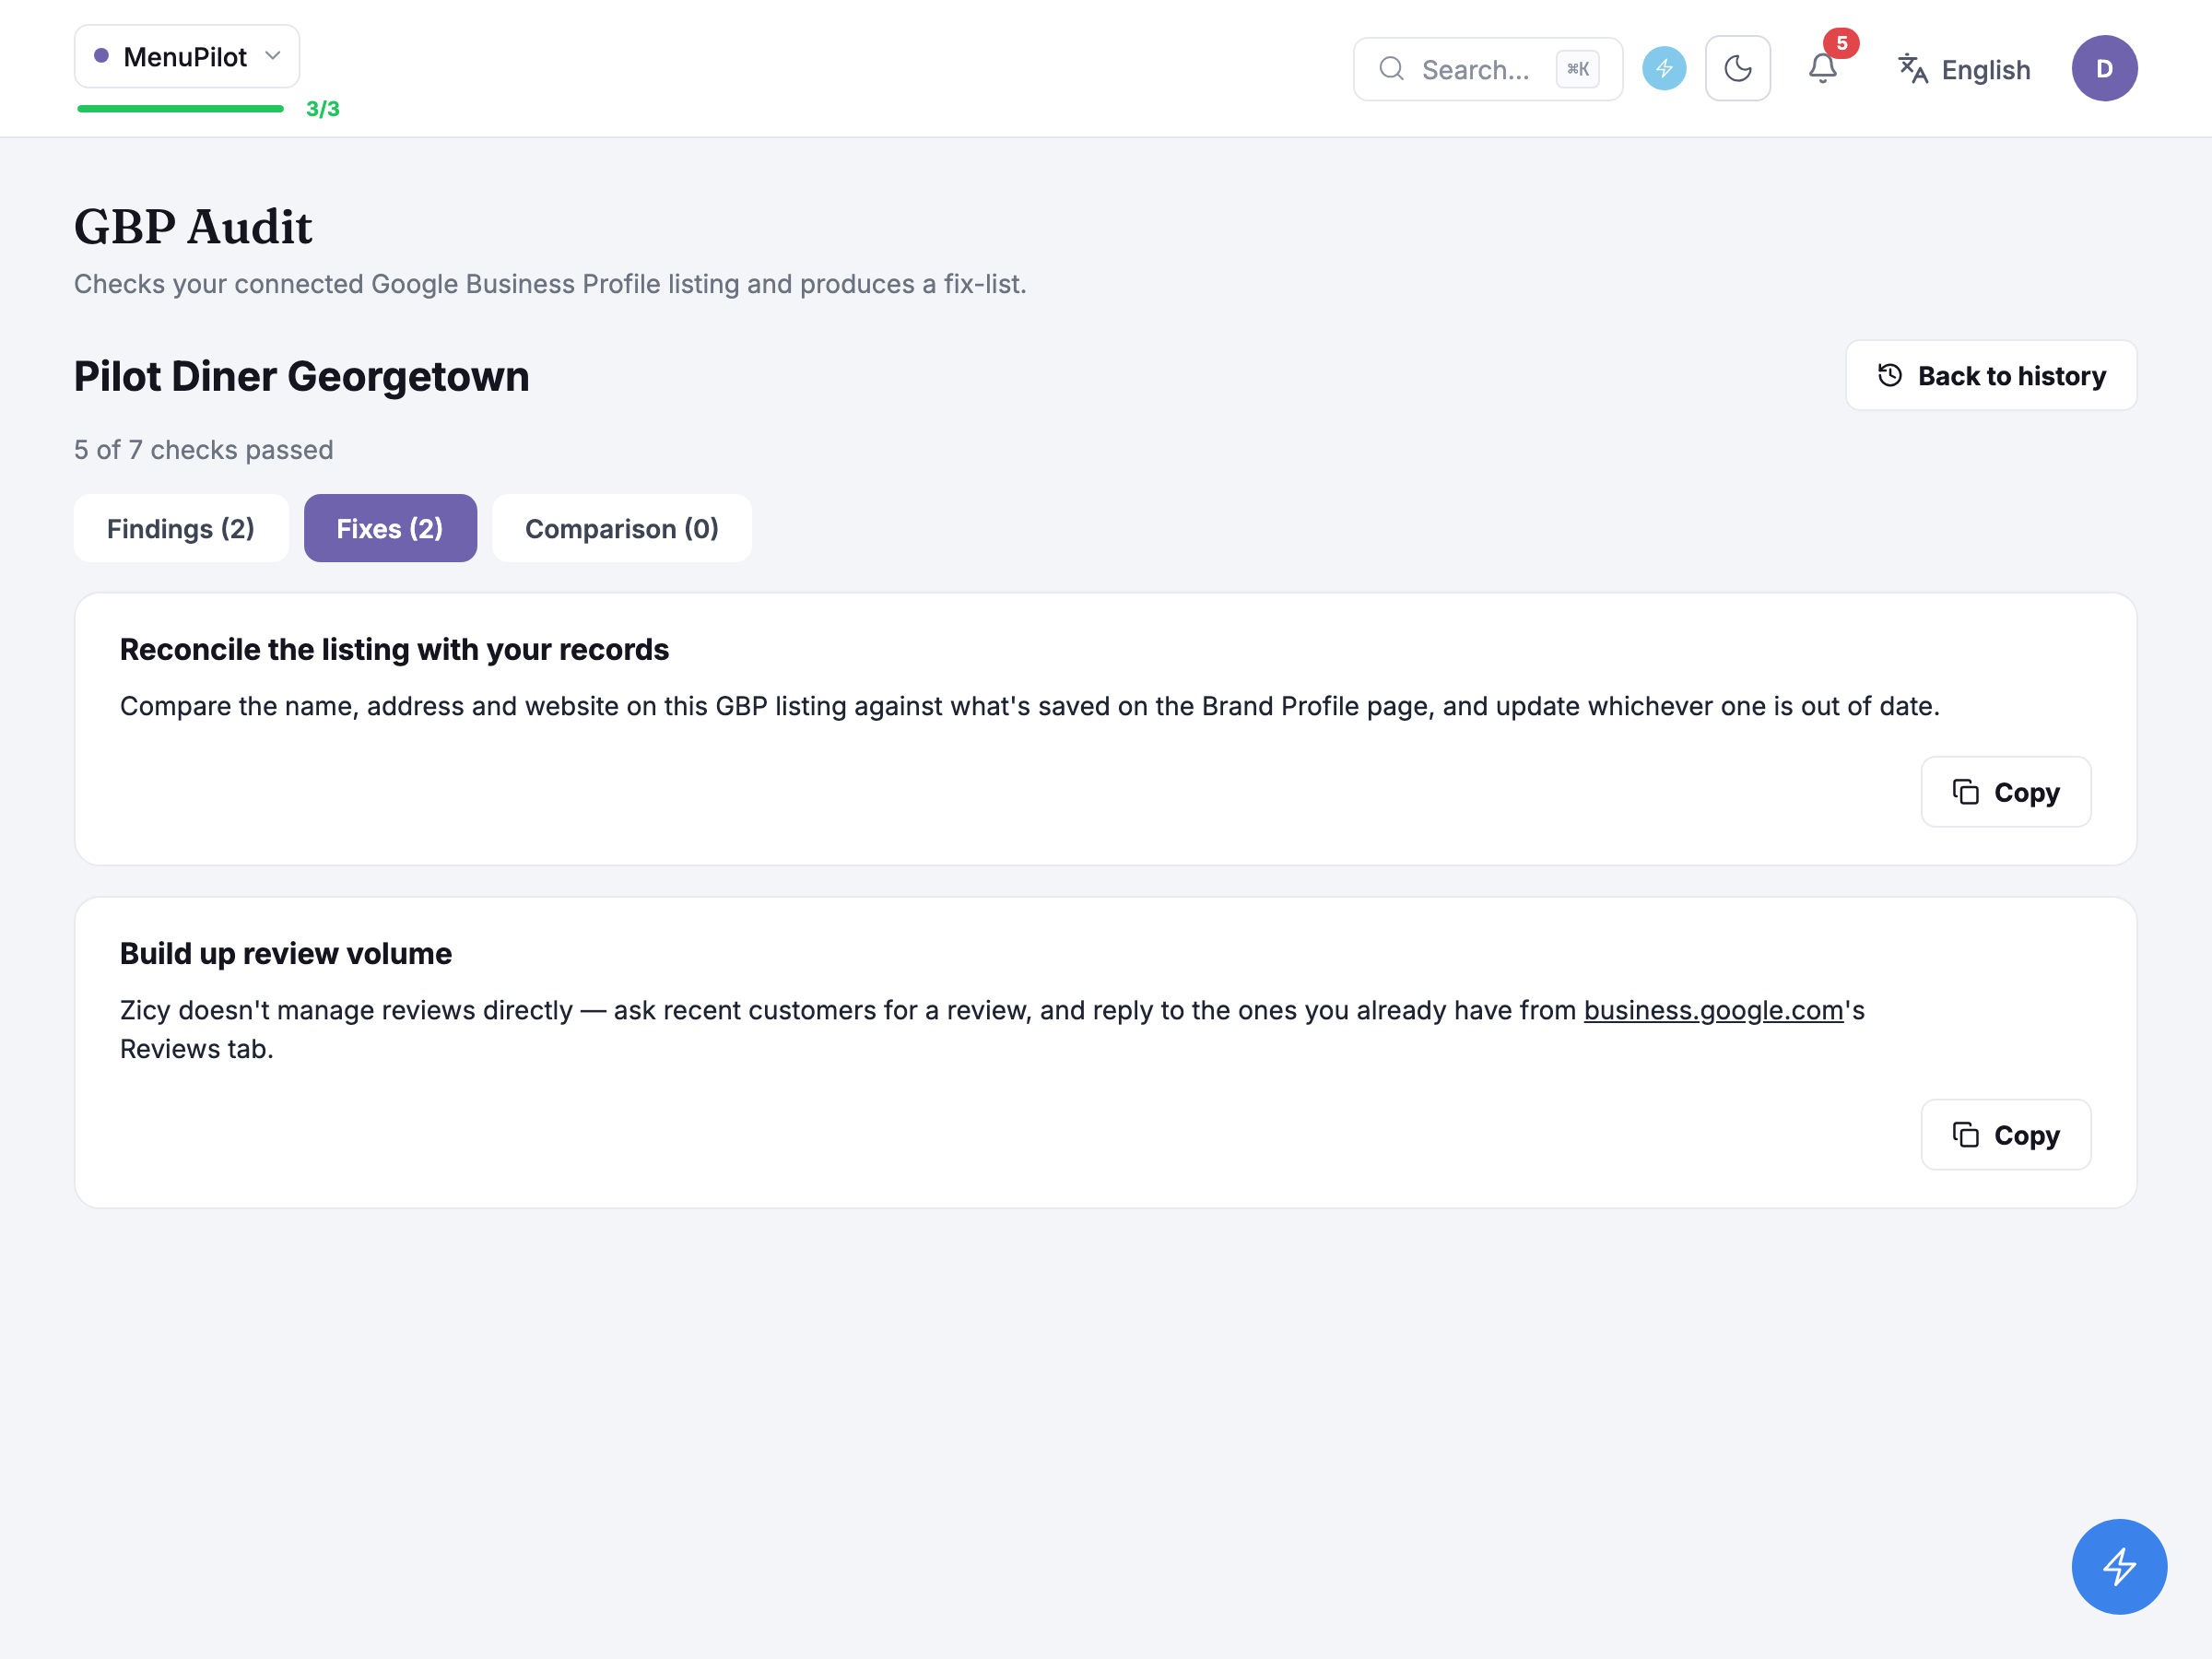2212x1659 pixels.
Task: Select the Fixes (2) tab
Action: (390, 528)
